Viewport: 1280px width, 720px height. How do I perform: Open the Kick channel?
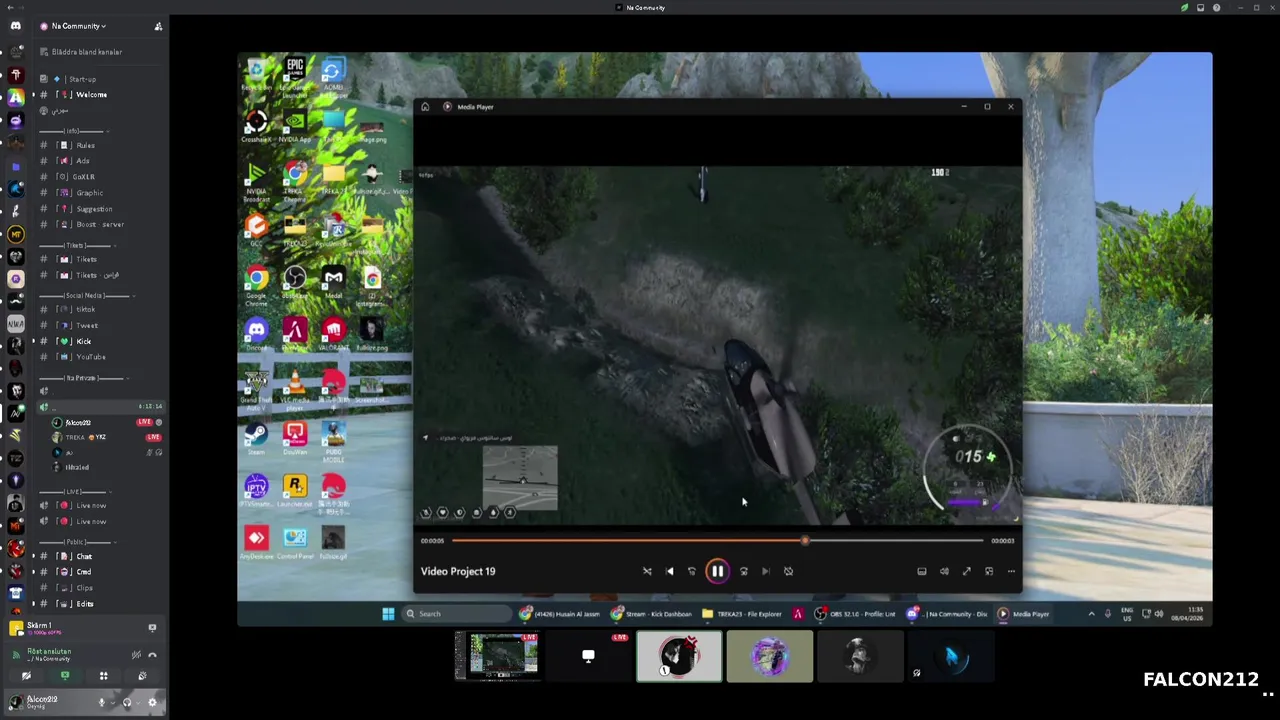85,341
